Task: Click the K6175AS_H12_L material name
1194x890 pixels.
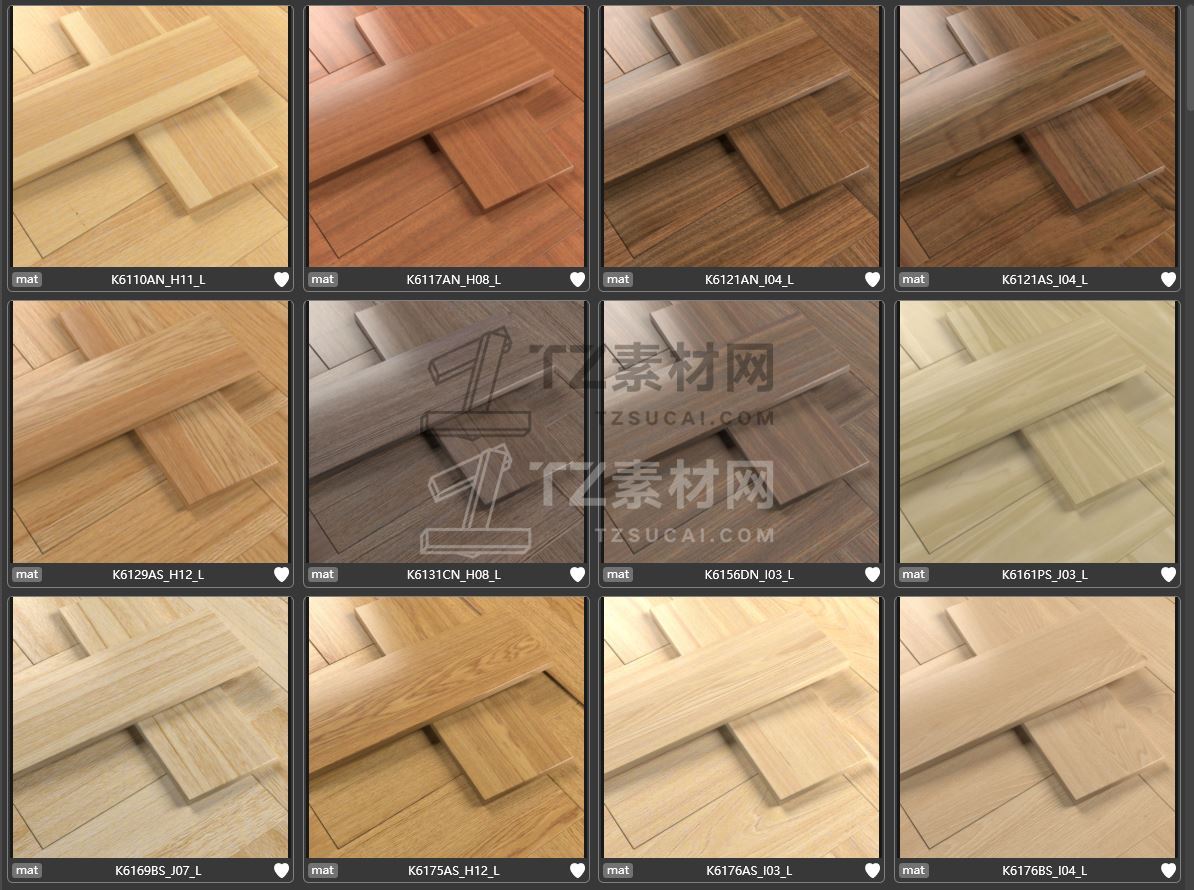Action: tap(454, 869)
